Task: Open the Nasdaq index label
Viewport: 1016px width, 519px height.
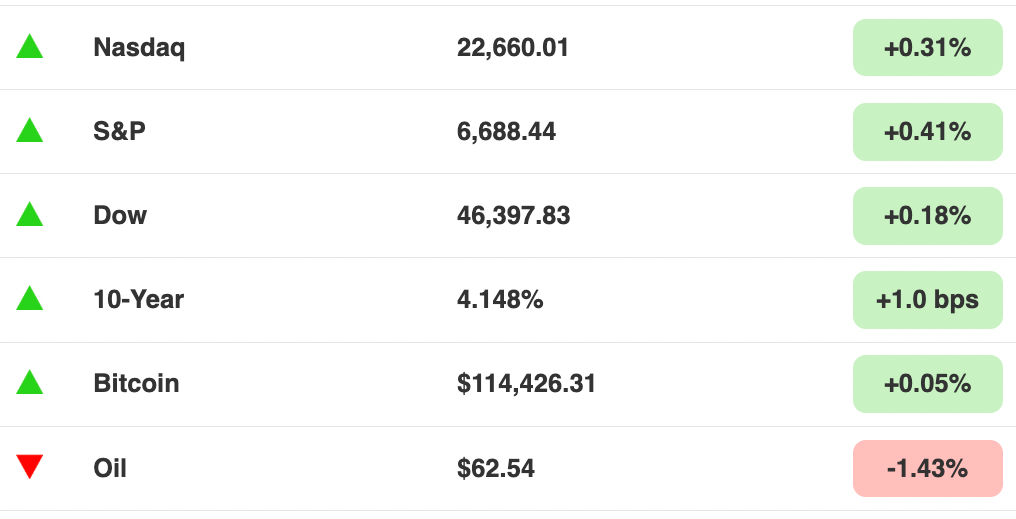Action: click(x=139, y=48)
